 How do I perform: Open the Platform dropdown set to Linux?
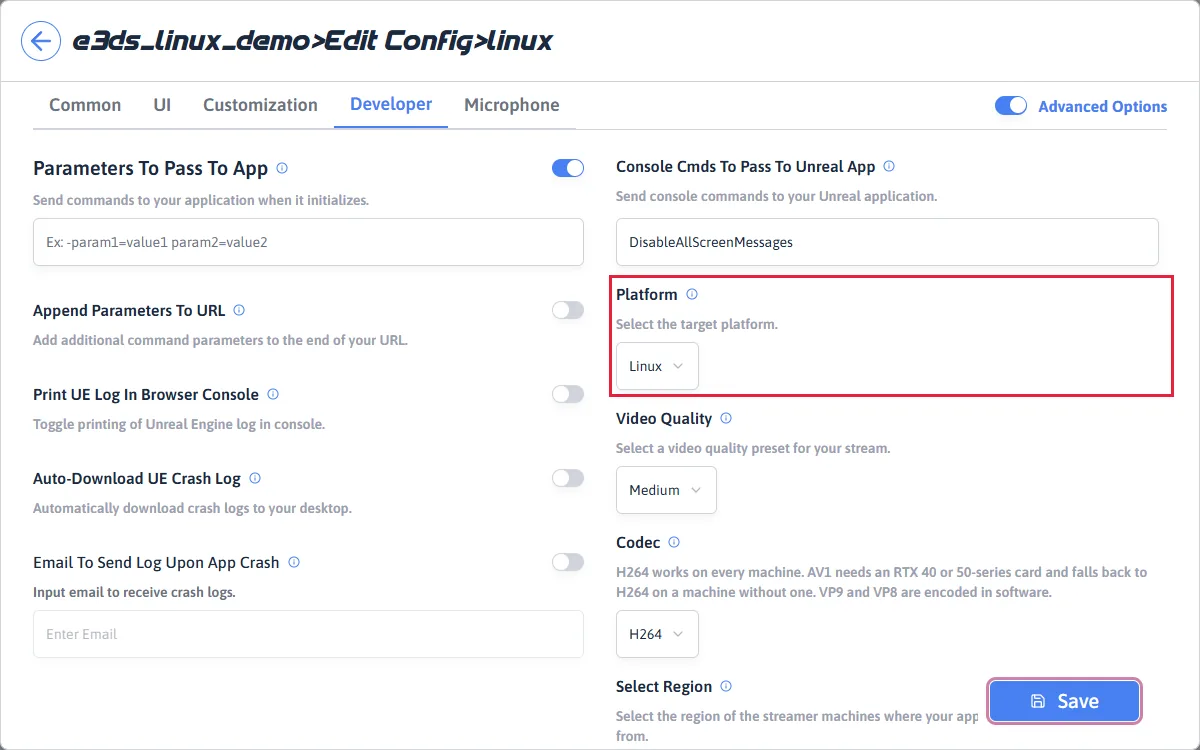coord(657,366)
